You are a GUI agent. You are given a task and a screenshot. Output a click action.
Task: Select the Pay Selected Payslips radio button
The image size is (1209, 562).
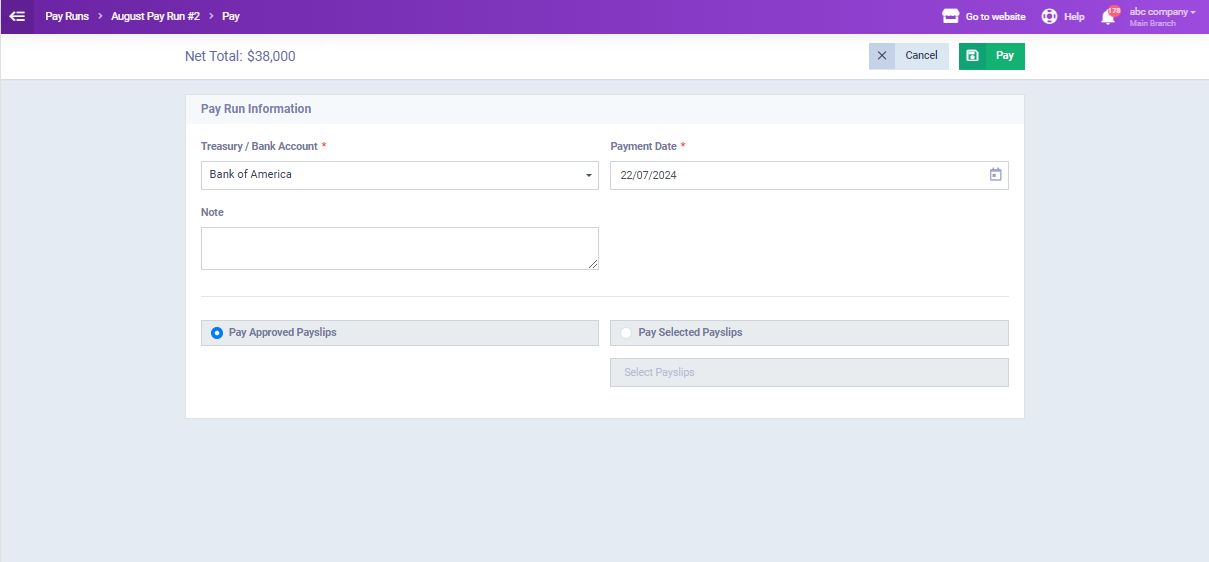[626, 333]
